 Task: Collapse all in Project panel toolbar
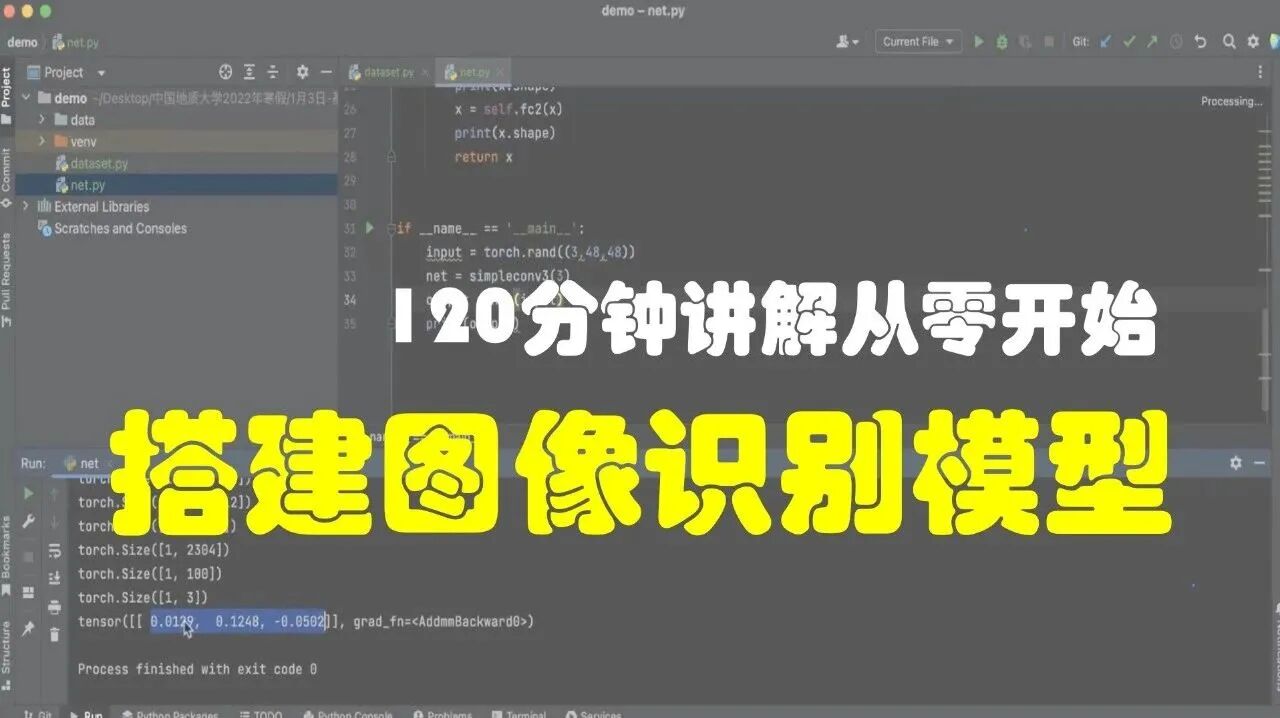tap(272, 72)
